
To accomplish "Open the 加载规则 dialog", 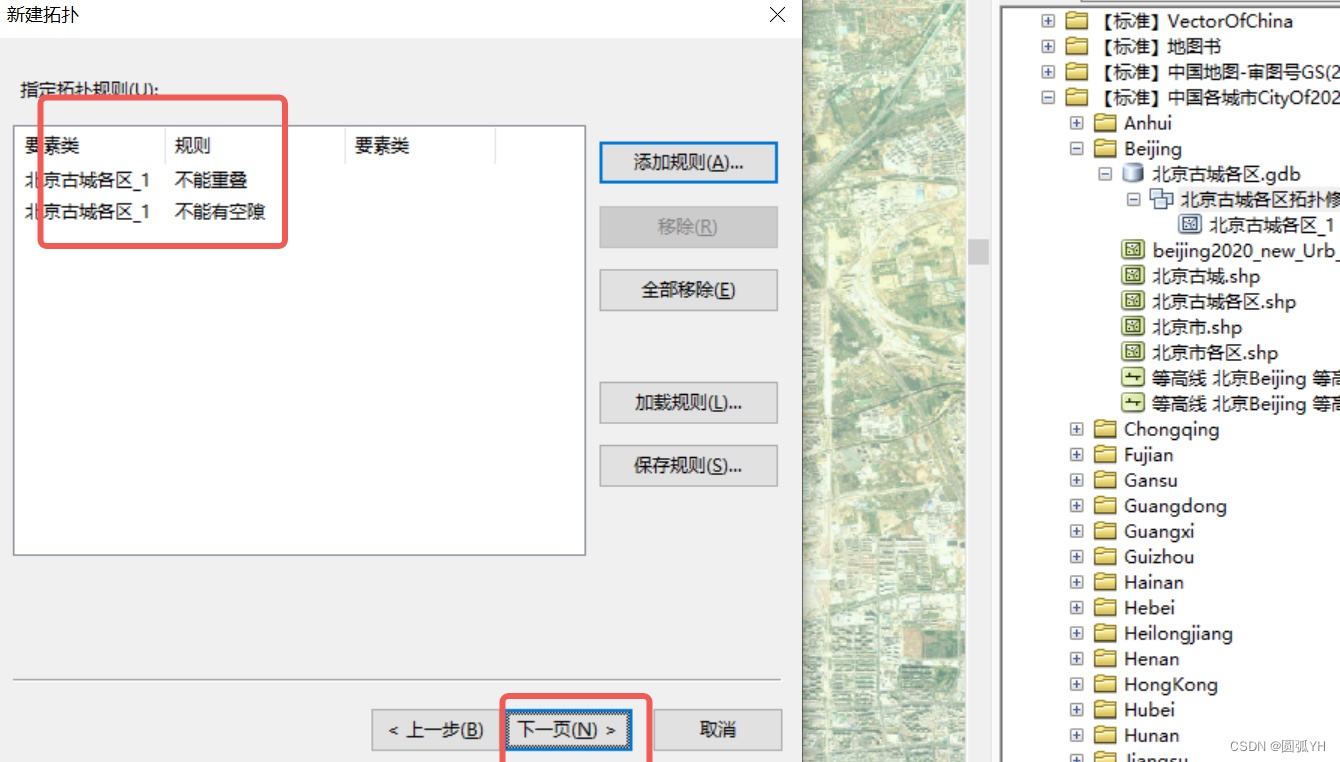I will [x=688, y=402].
